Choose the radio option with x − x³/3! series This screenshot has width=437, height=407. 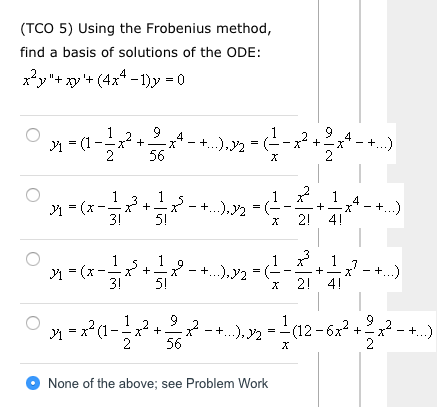point(33,195)
